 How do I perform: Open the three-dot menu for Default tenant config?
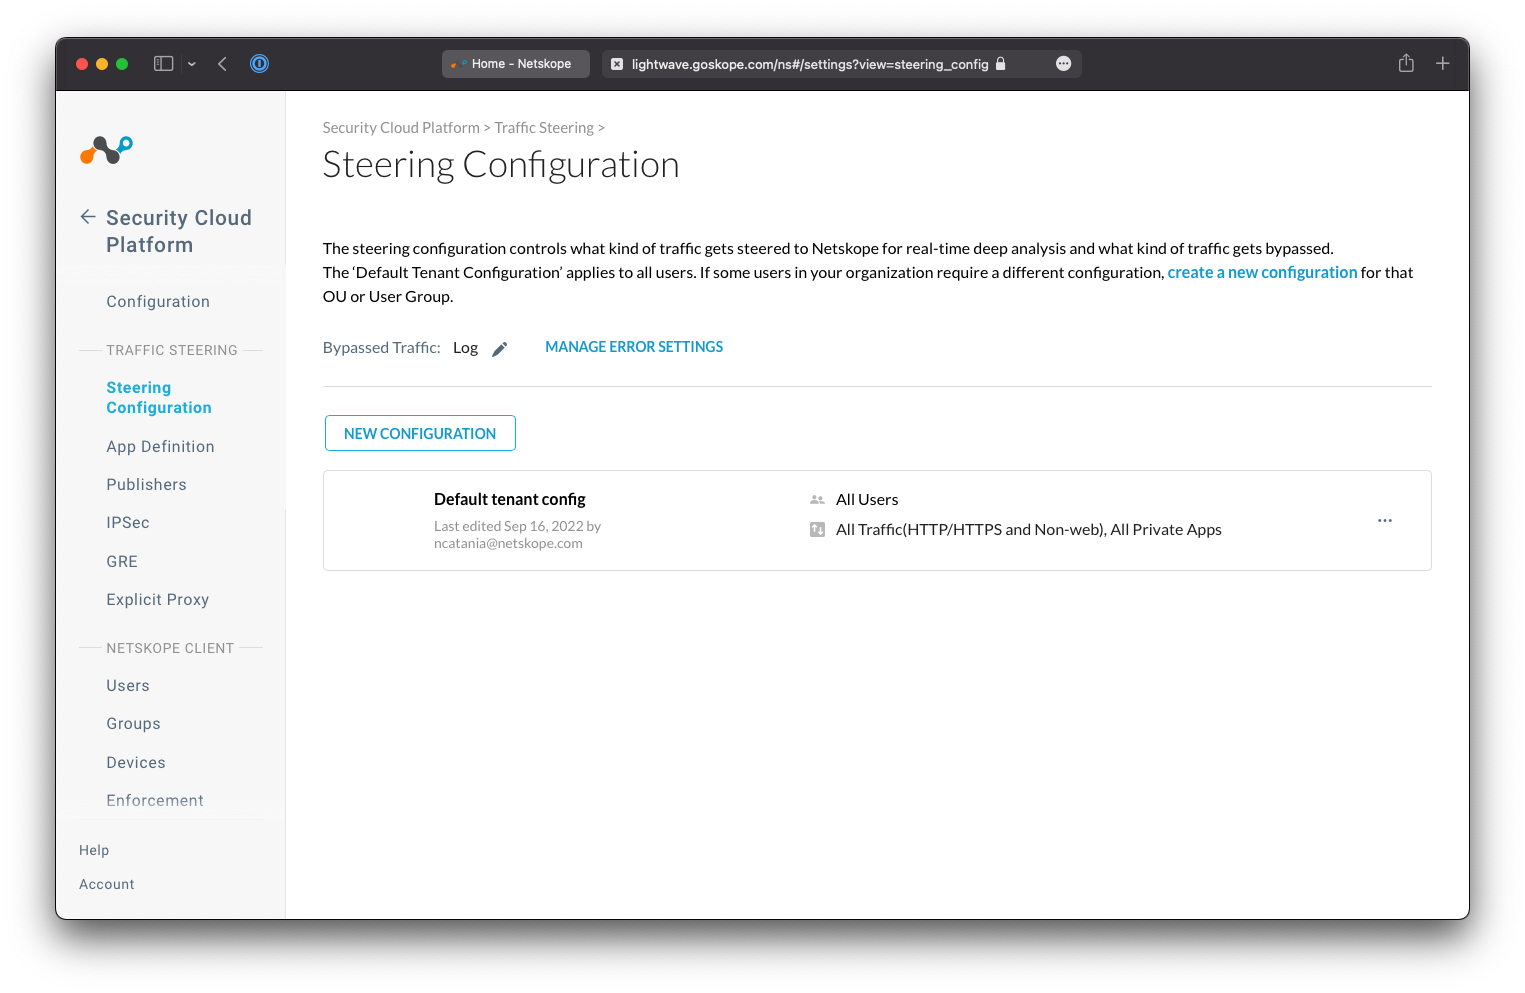point(1384,521)
